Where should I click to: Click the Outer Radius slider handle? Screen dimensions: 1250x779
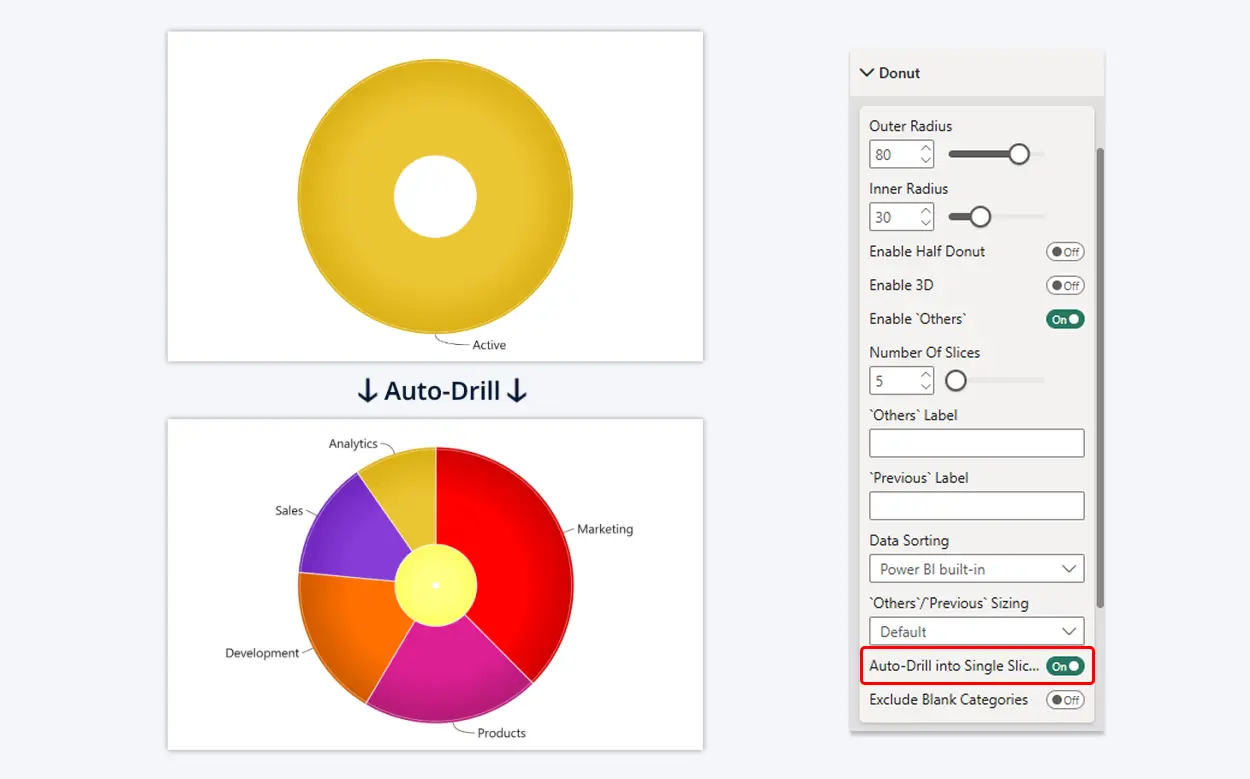1018,154
